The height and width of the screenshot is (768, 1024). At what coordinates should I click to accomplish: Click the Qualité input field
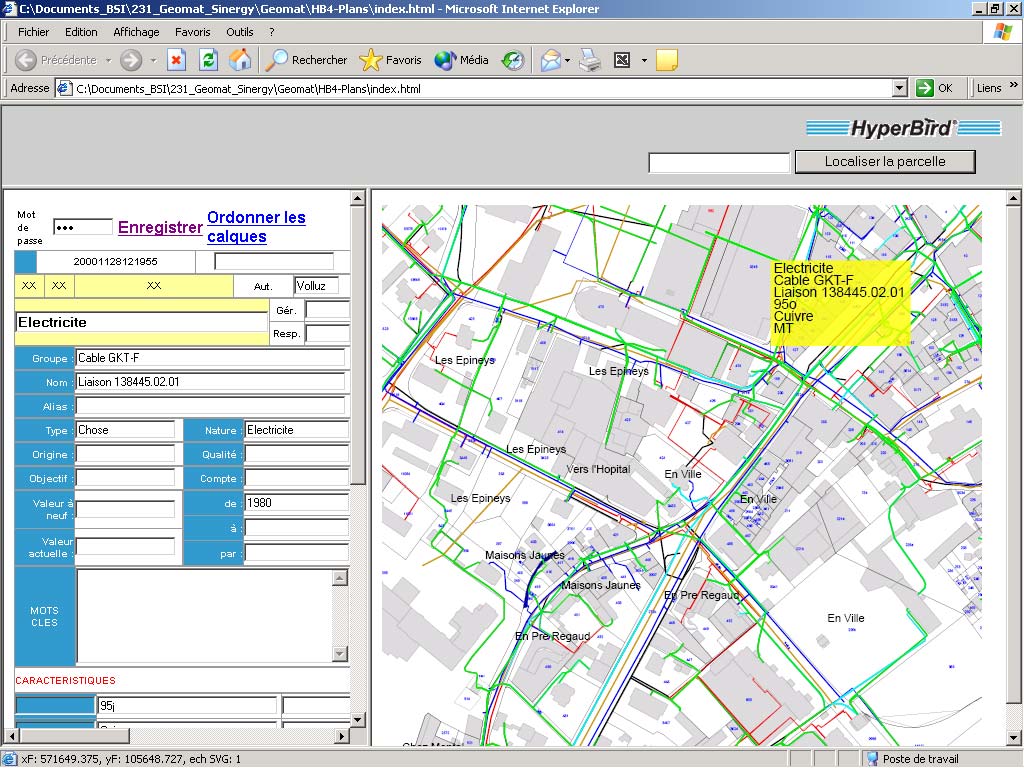click(296, 455)
